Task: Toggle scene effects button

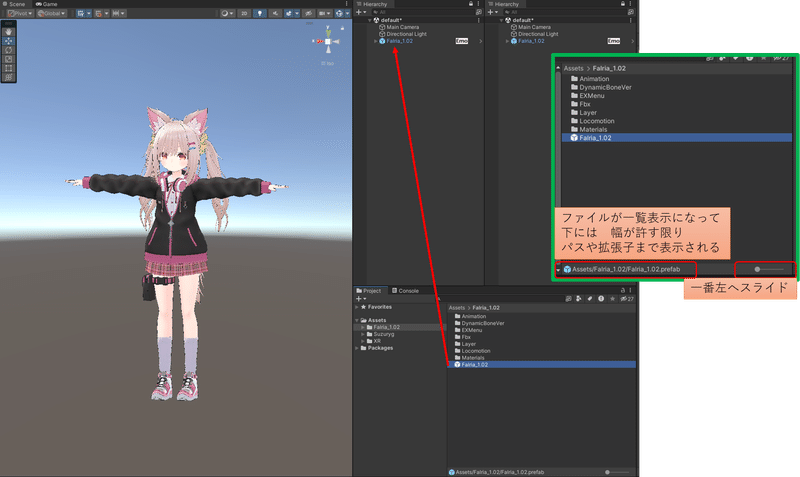Action: point(289,13)
